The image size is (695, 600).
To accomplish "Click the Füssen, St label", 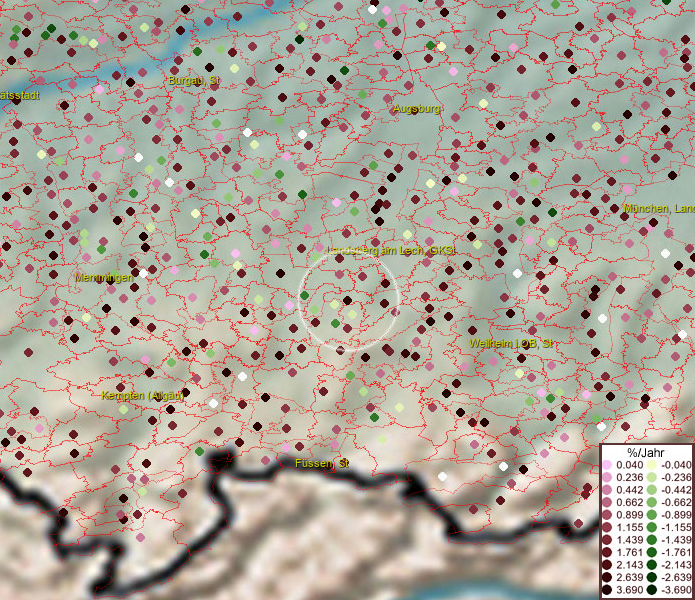I will [322, 464].
